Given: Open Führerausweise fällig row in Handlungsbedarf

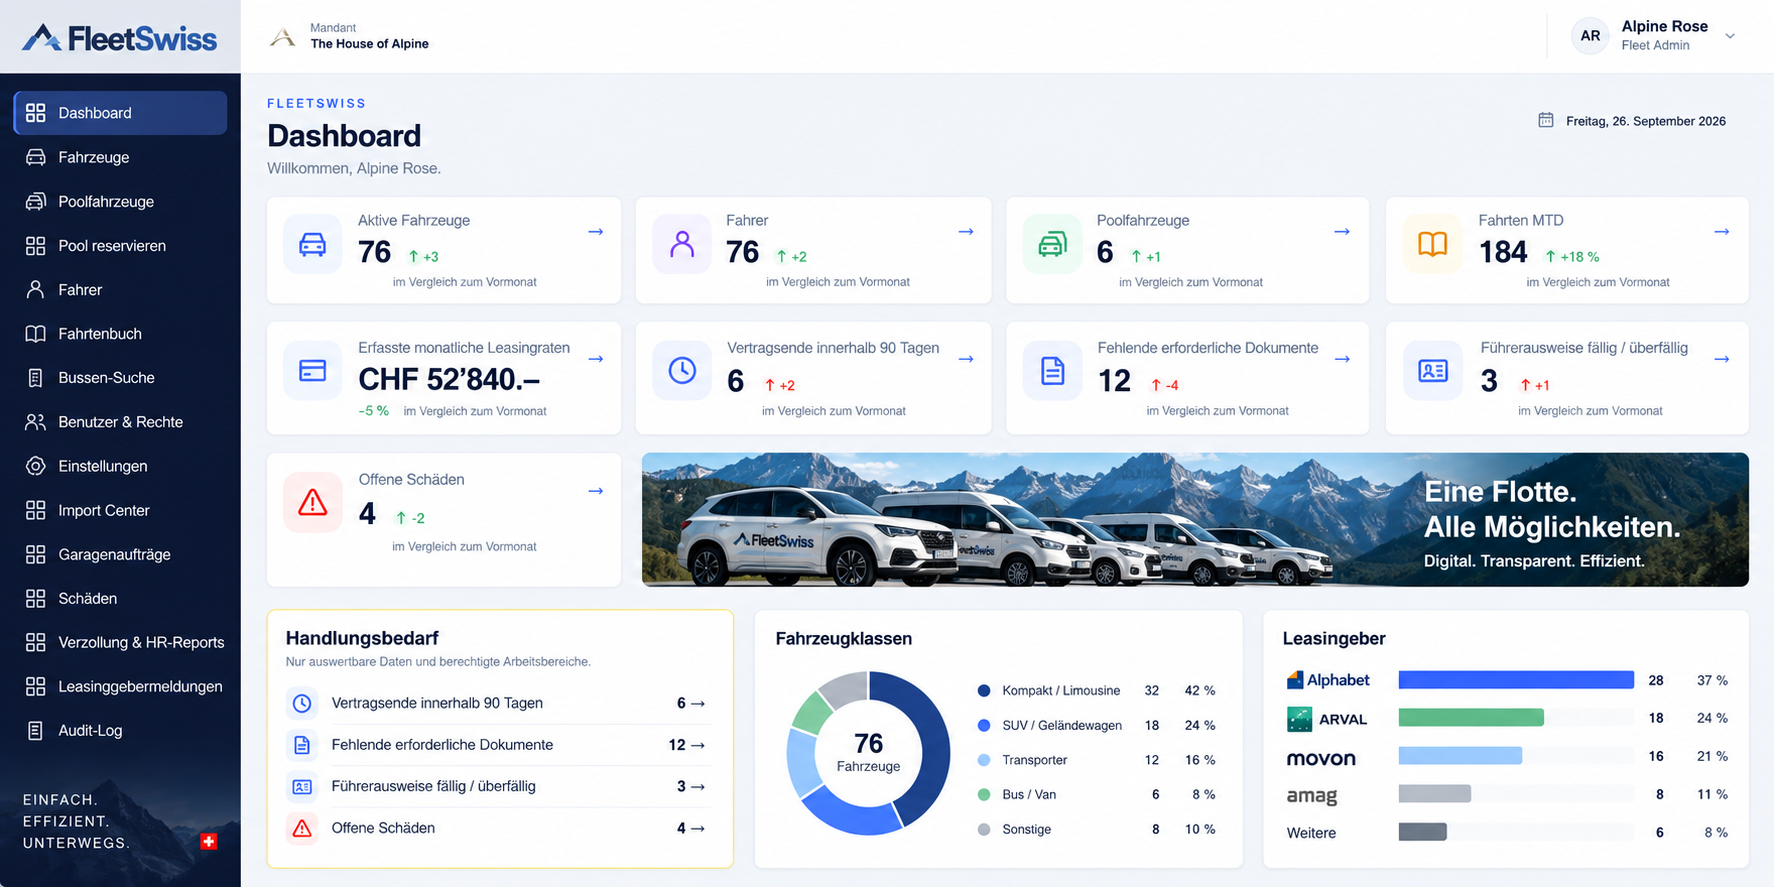Looking at the screenshot, I should pos(496,786).
